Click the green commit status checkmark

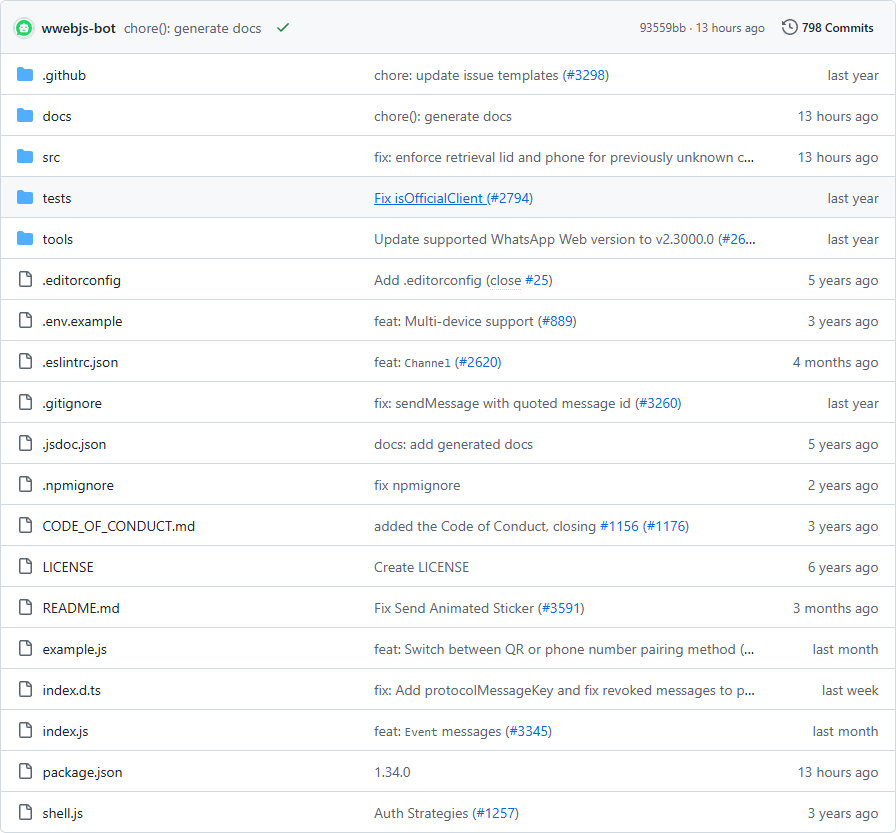tap(283, 27)
